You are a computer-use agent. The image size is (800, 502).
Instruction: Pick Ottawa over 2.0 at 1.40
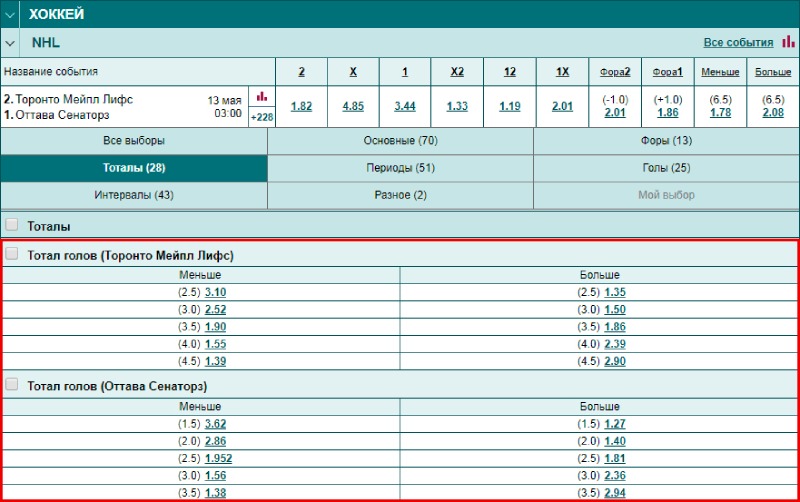[615, 441]
